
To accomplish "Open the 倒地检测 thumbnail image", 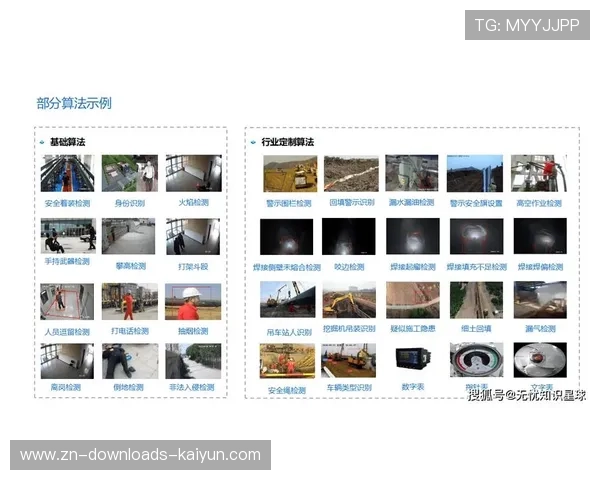I will [130, 361].
